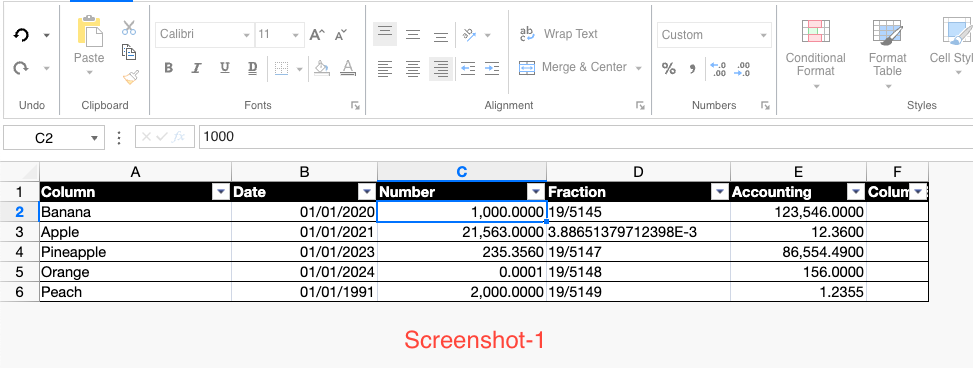This screenshot has width=973, height=368.
Task: Click the formula bar showing 1000
Action: pos(586,137)
